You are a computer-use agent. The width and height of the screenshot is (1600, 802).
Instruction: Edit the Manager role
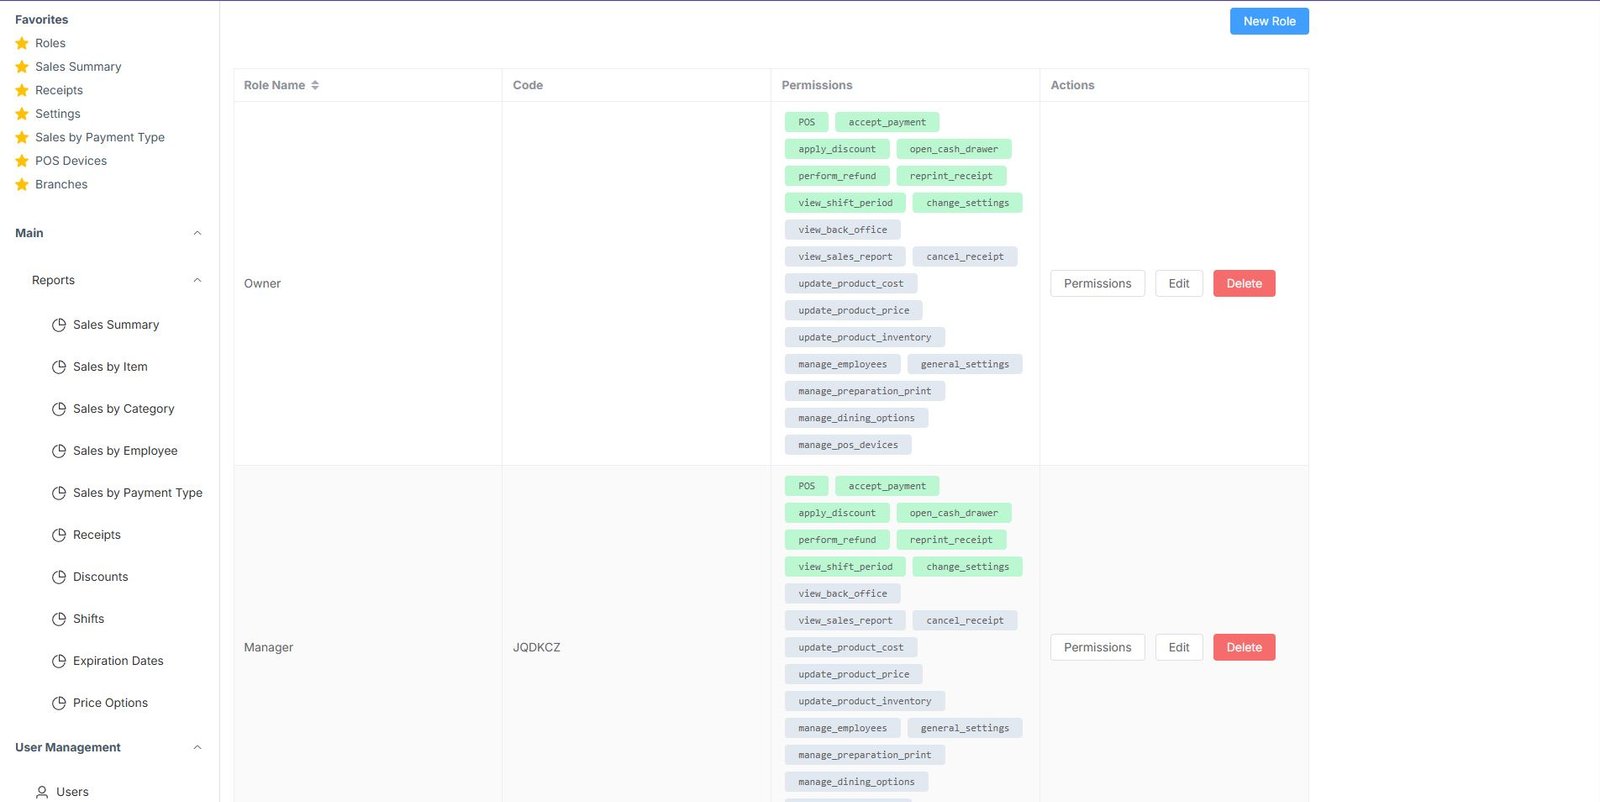point(1179,648)
